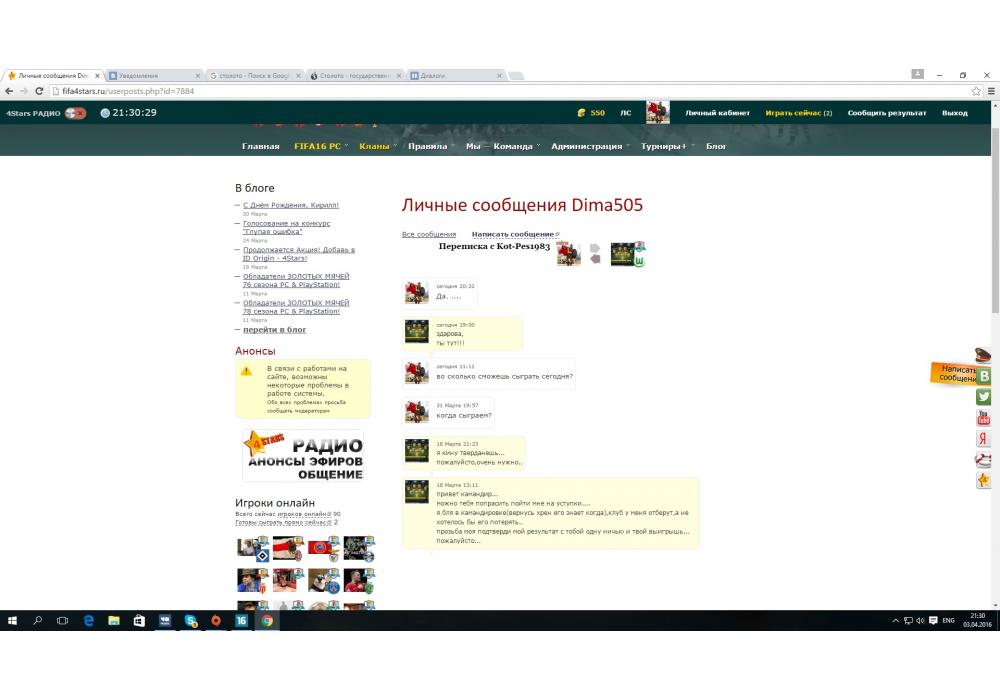Click the игроков онлайн link
Screen dimensions: 1000x700
[304, 514]
